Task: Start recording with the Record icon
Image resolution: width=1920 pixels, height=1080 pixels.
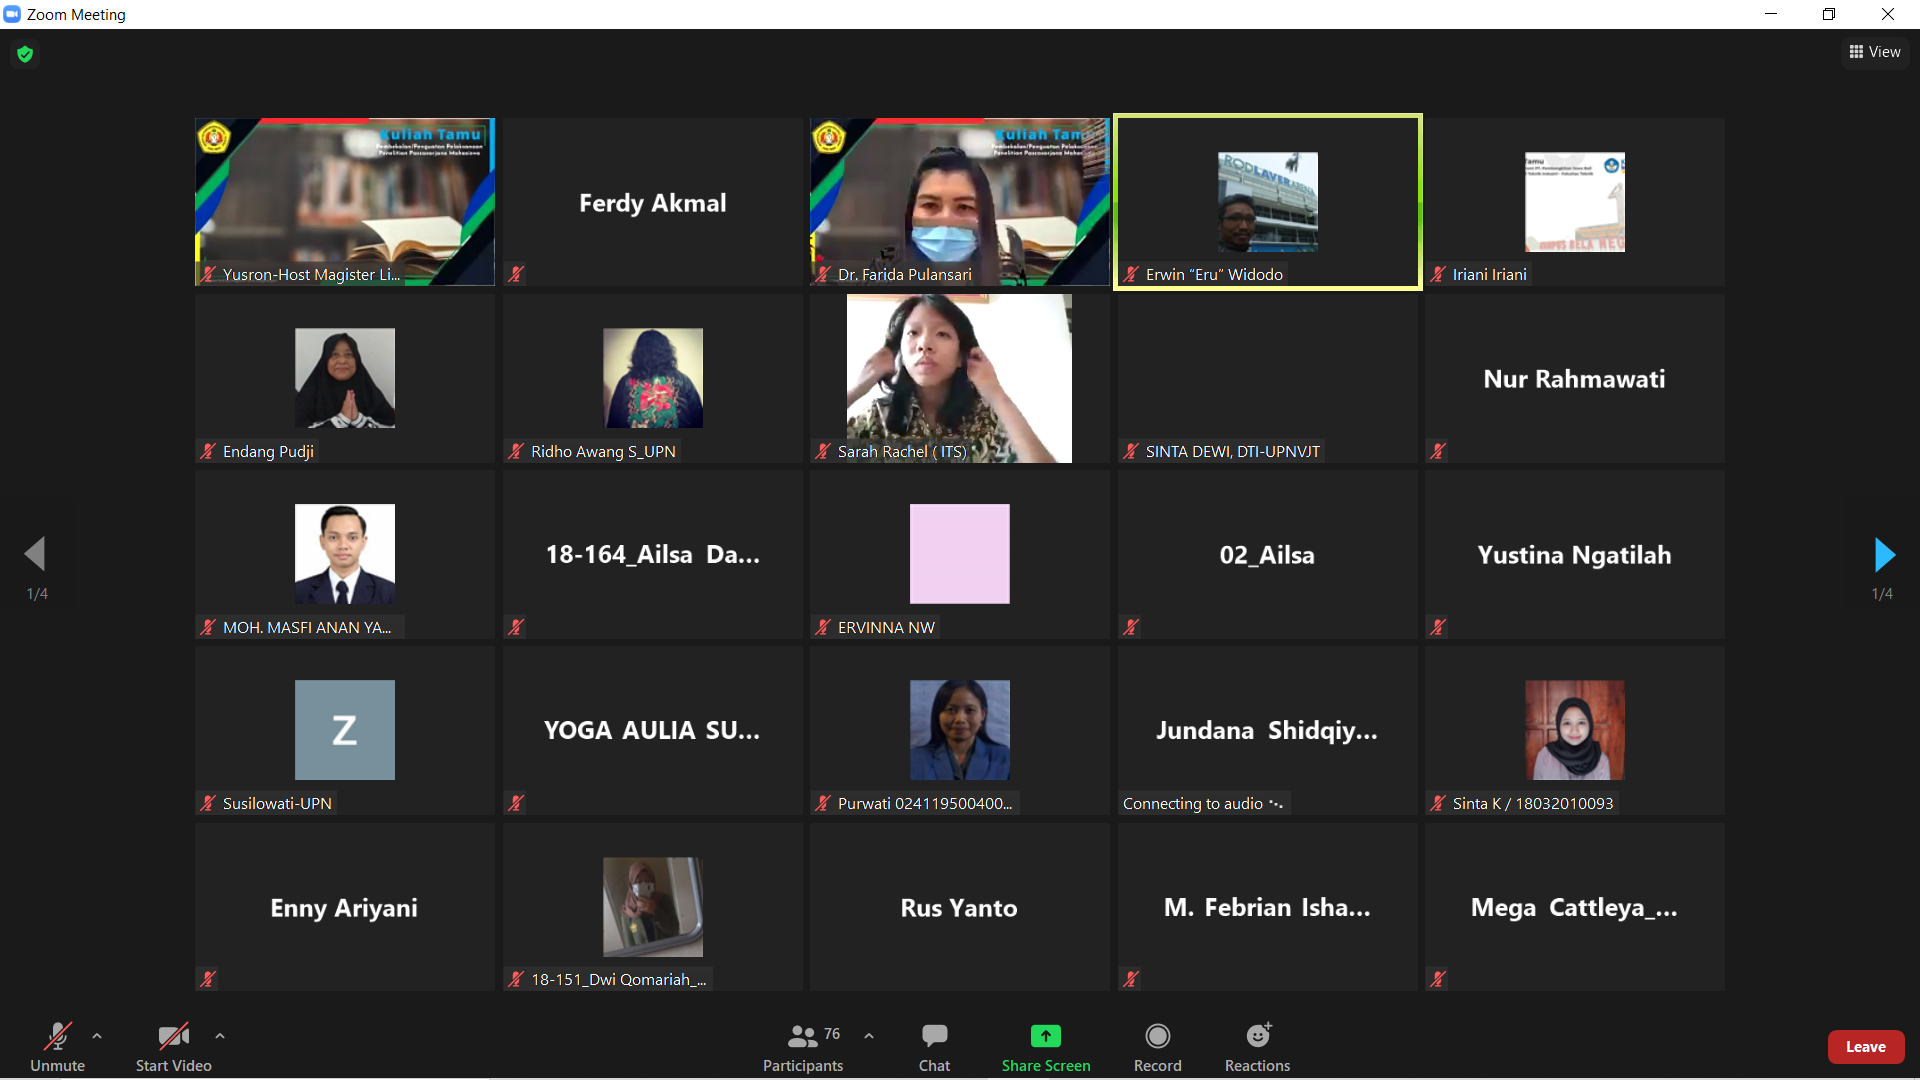Action: pos(1157,1036)
